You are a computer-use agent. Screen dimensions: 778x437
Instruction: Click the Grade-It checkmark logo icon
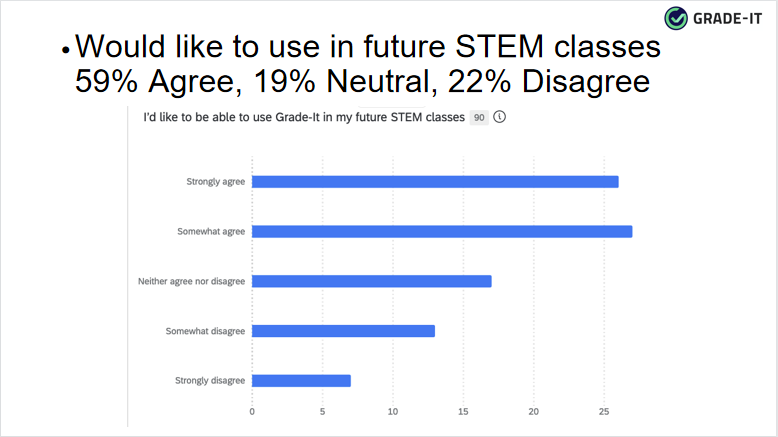tap(676, 17)
